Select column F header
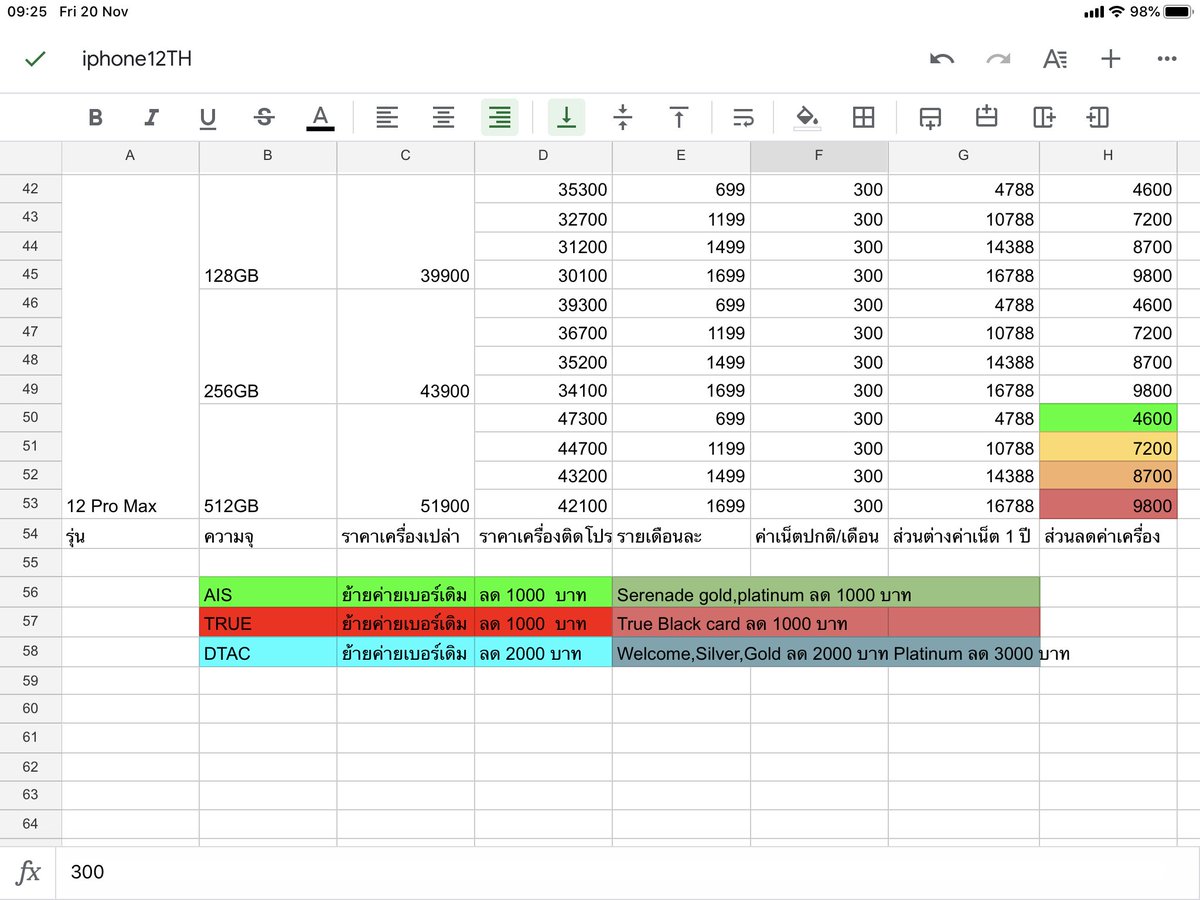This screenshot has height=900, width=1200. [x=819, y=156]
